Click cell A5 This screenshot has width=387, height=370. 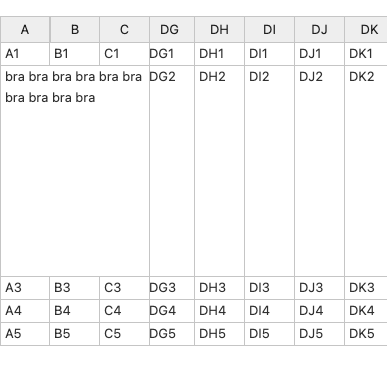[x=25, y=334]
